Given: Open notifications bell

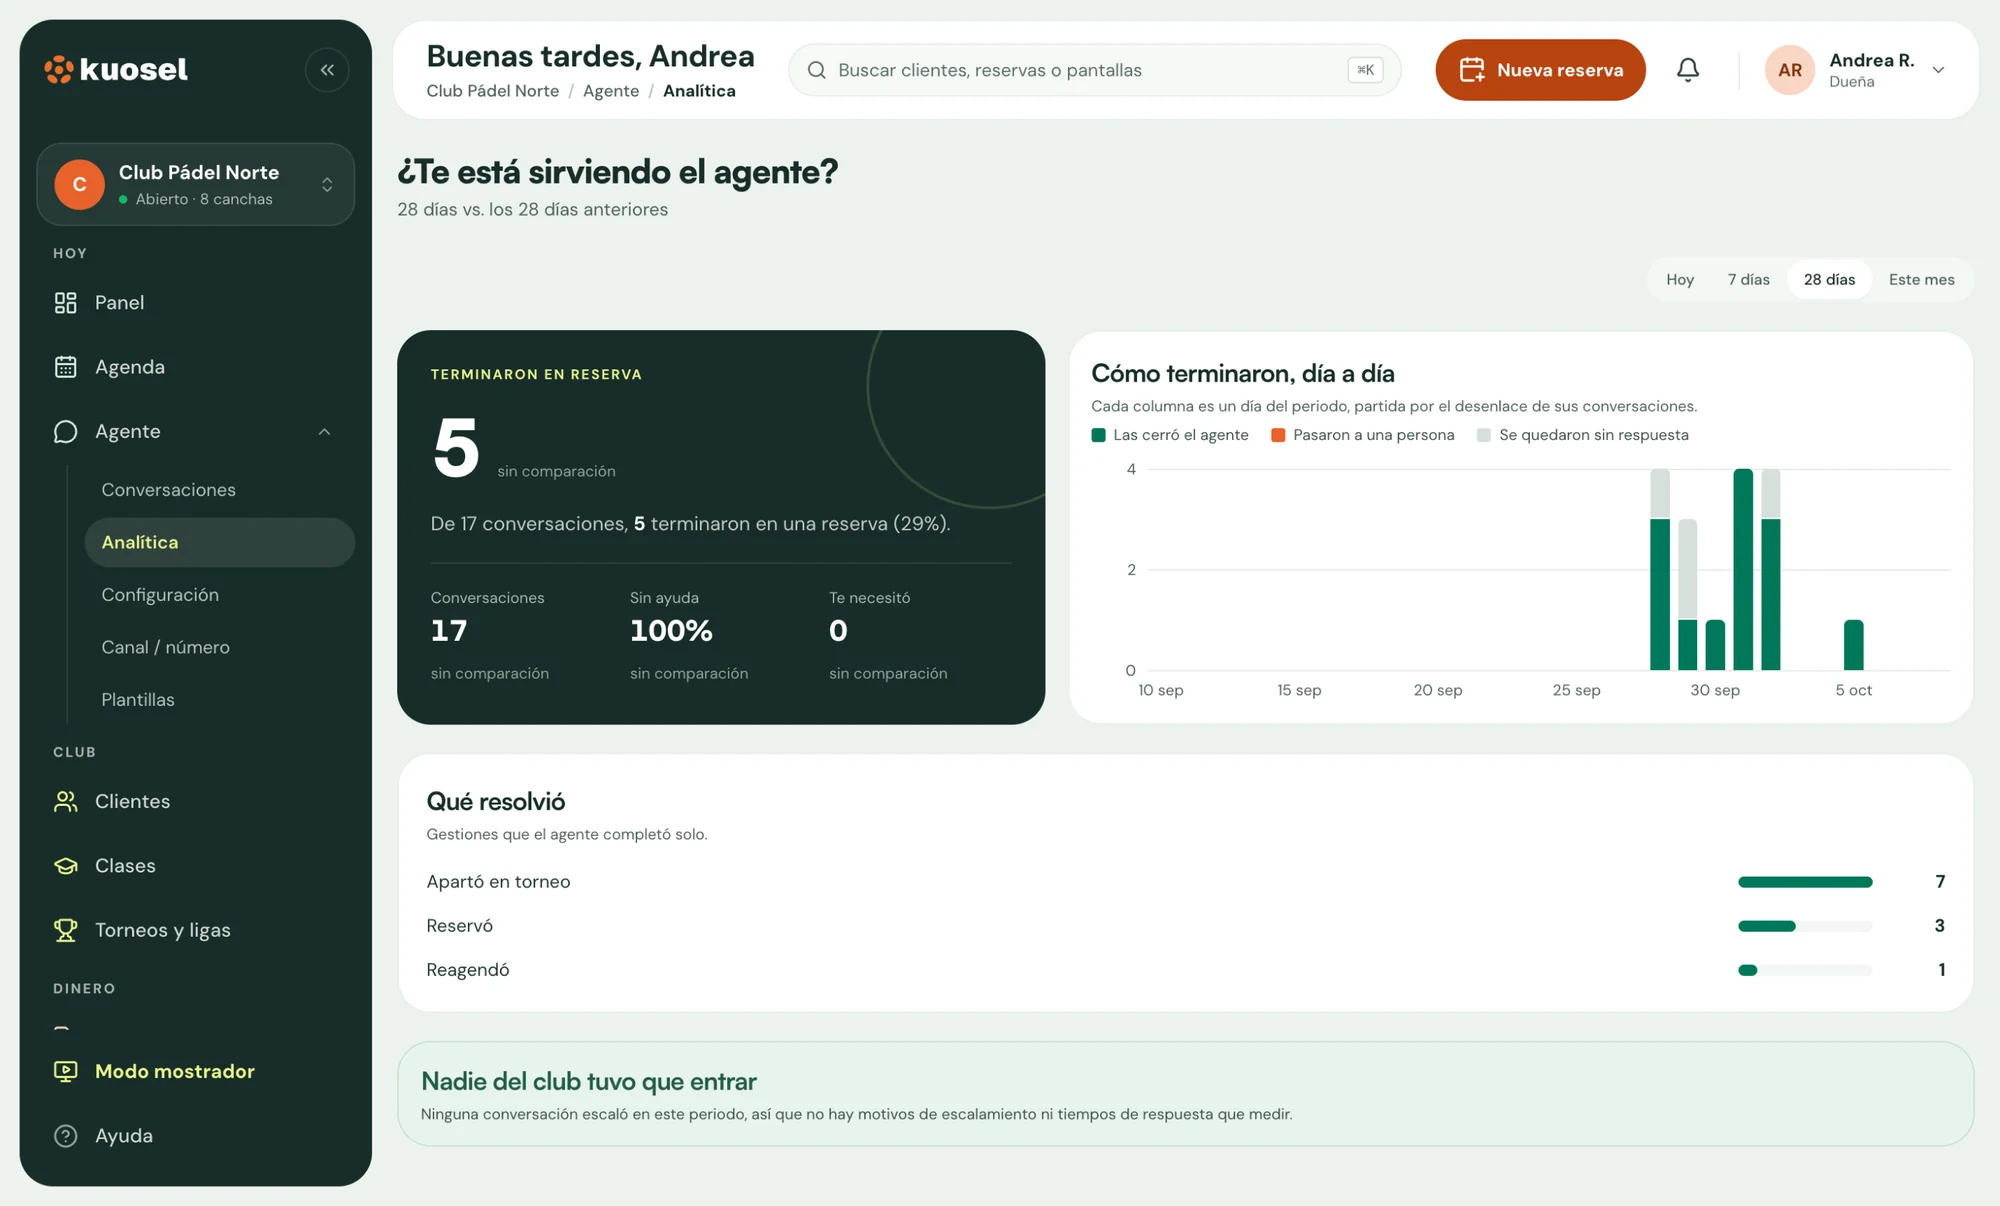Looking at the screenshot, I should [x=1688, y=70].
